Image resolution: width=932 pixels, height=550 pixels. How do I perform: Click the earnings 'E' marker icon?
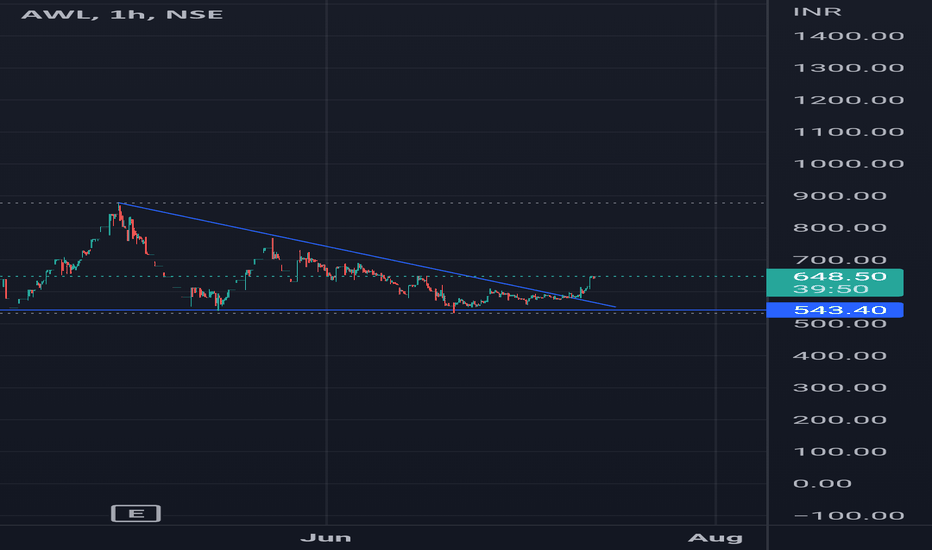tap(136, 513)
